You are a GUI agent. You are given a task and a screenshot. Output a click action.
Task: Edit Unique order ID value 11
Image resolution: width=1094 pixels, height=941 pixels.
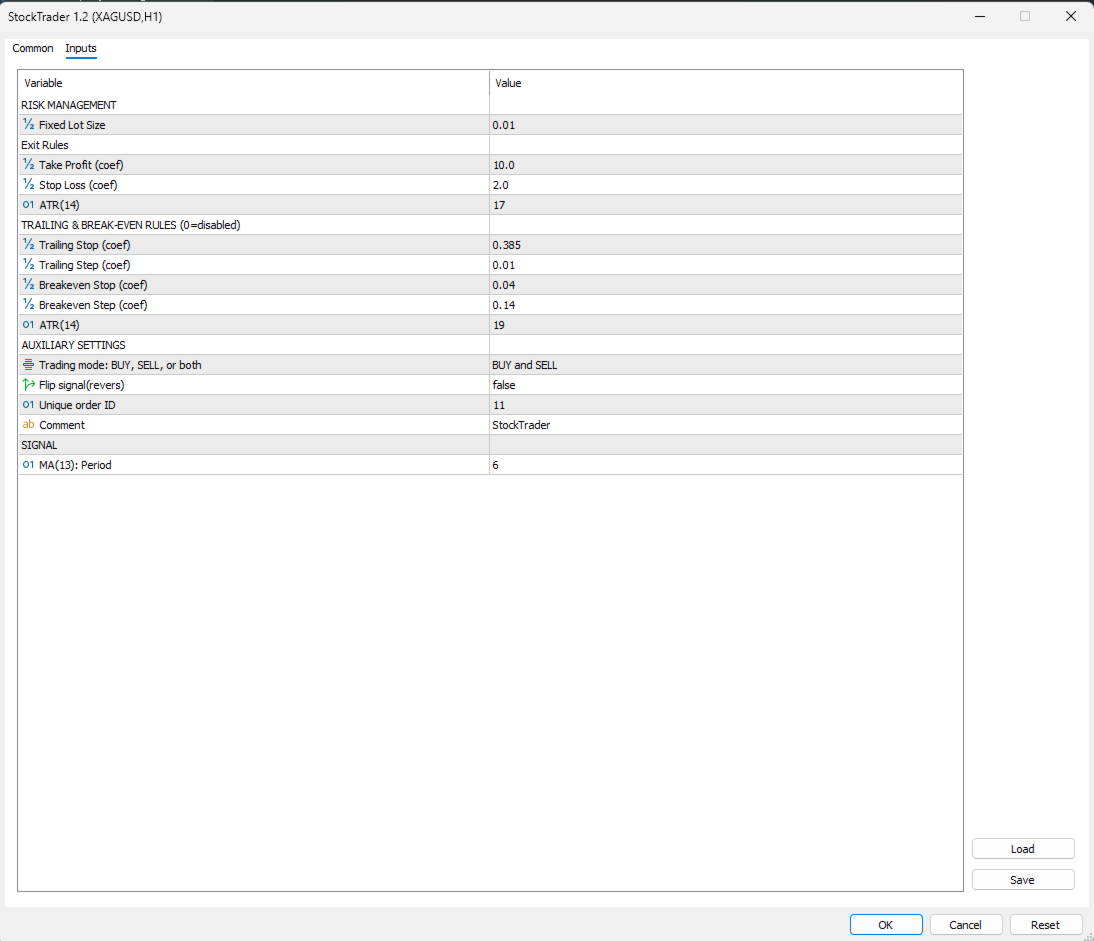click(x=726, y=405)
